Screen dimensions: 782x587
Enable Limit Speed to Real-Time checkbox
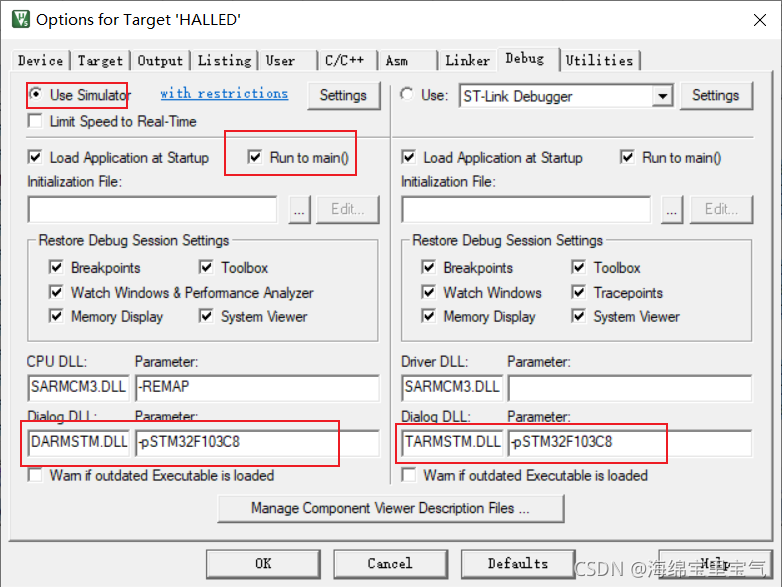35,121
